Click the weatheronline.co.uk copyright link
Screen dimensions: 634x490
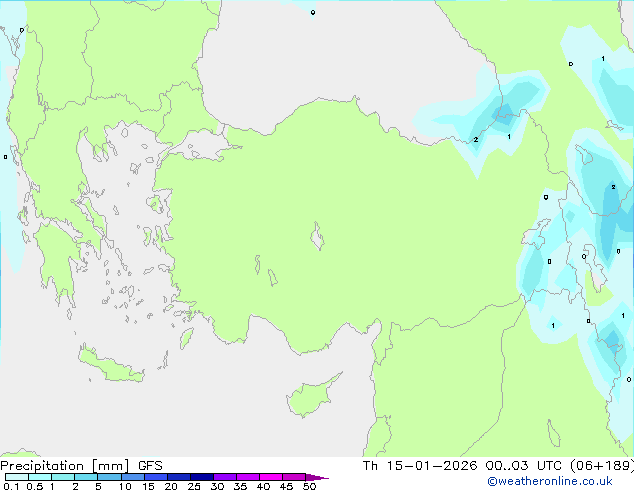550,481
